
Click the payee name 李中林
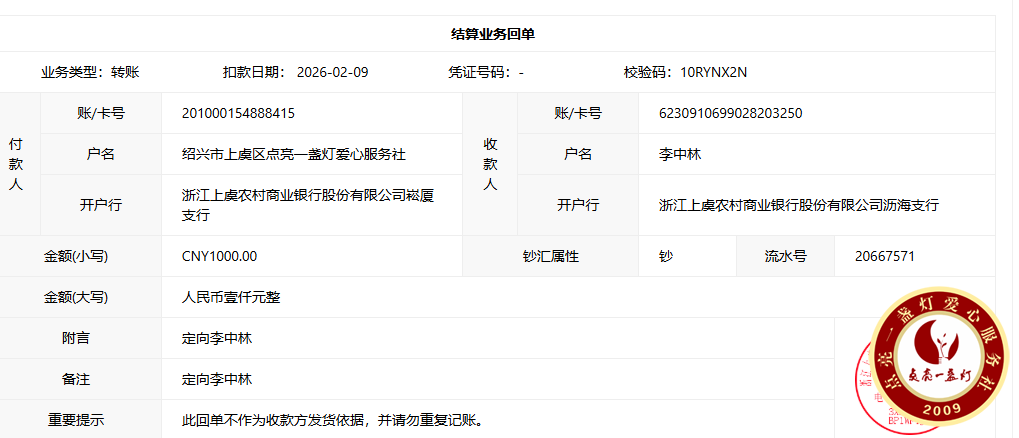click(x=679, y=154)
